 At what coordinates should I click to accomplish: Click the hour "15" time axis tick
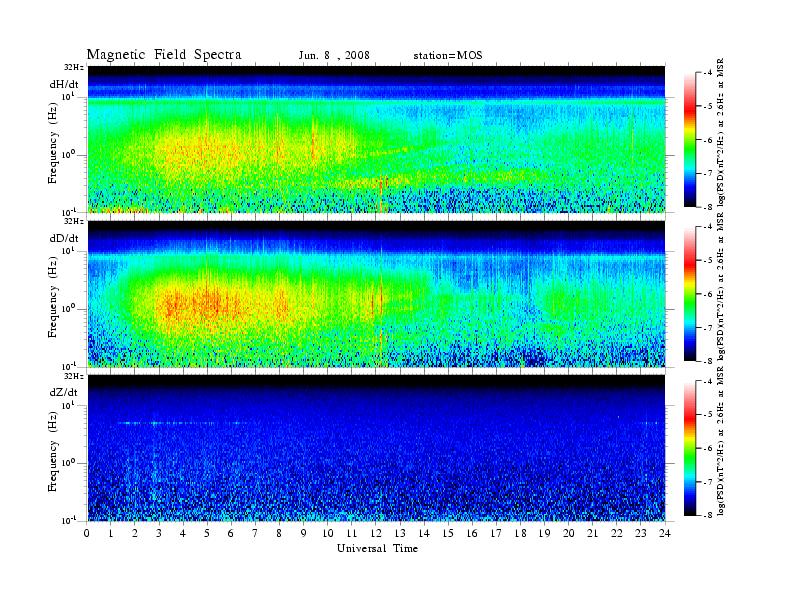pos(448,533)
